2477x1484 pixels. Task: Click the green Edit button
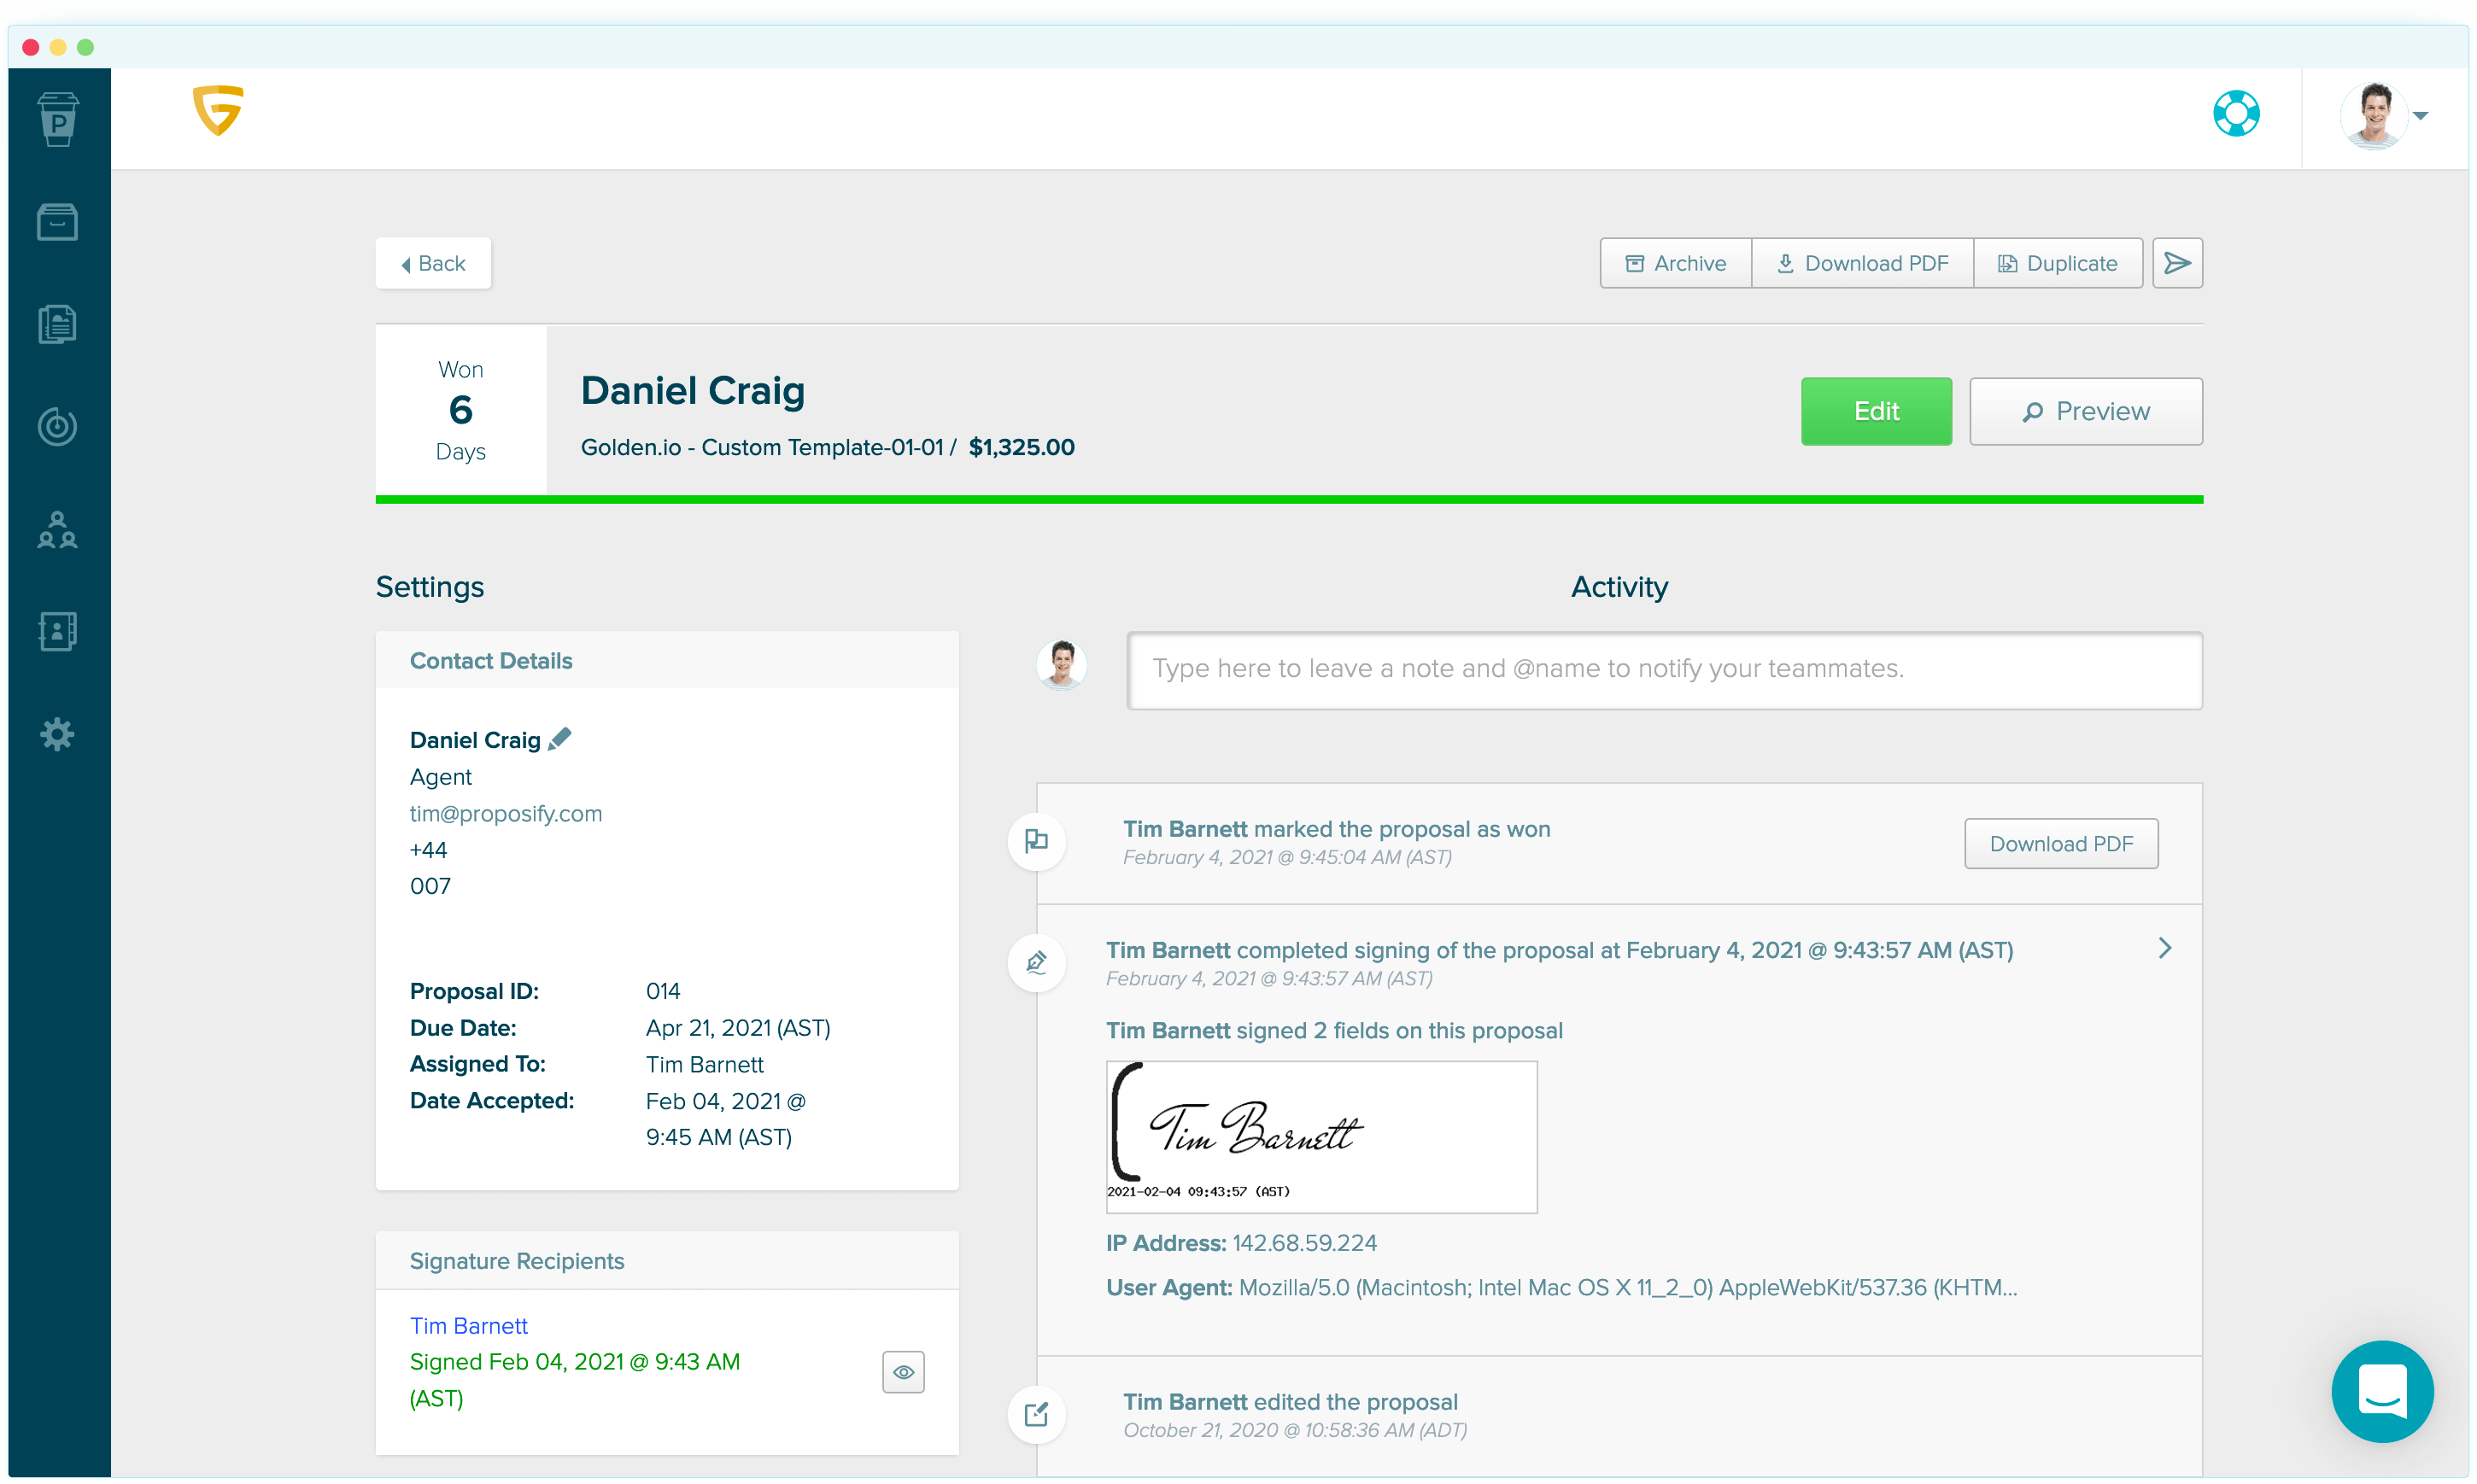(1876, 411)
